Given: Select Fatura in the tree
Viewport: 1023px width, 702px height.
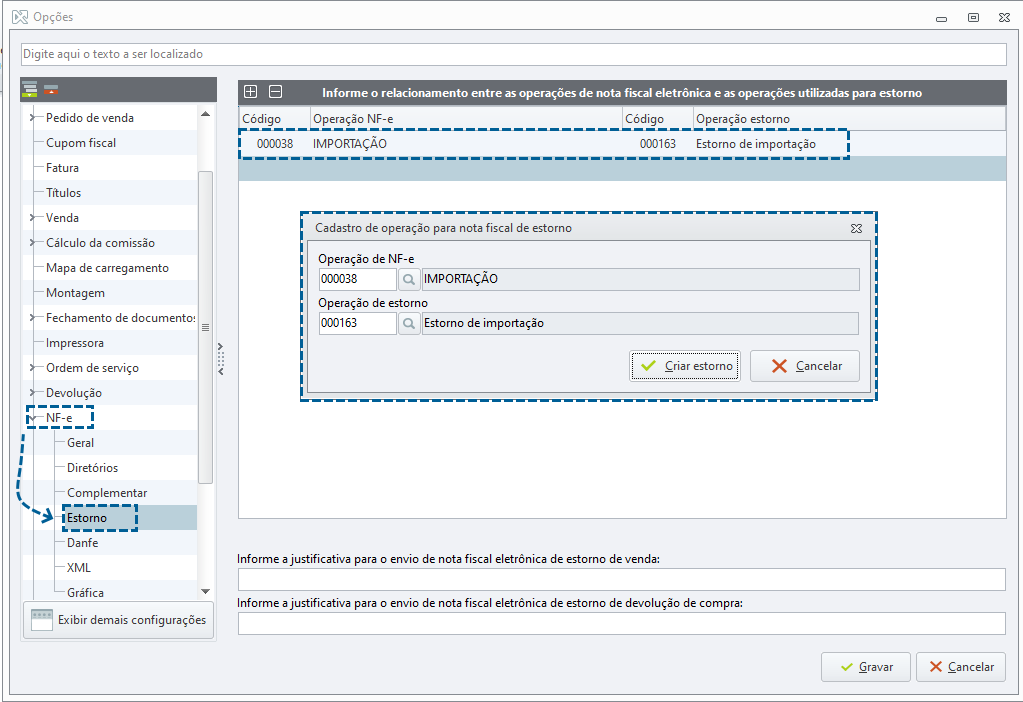Looking at the screenshot, I should (x=62, y=168).
